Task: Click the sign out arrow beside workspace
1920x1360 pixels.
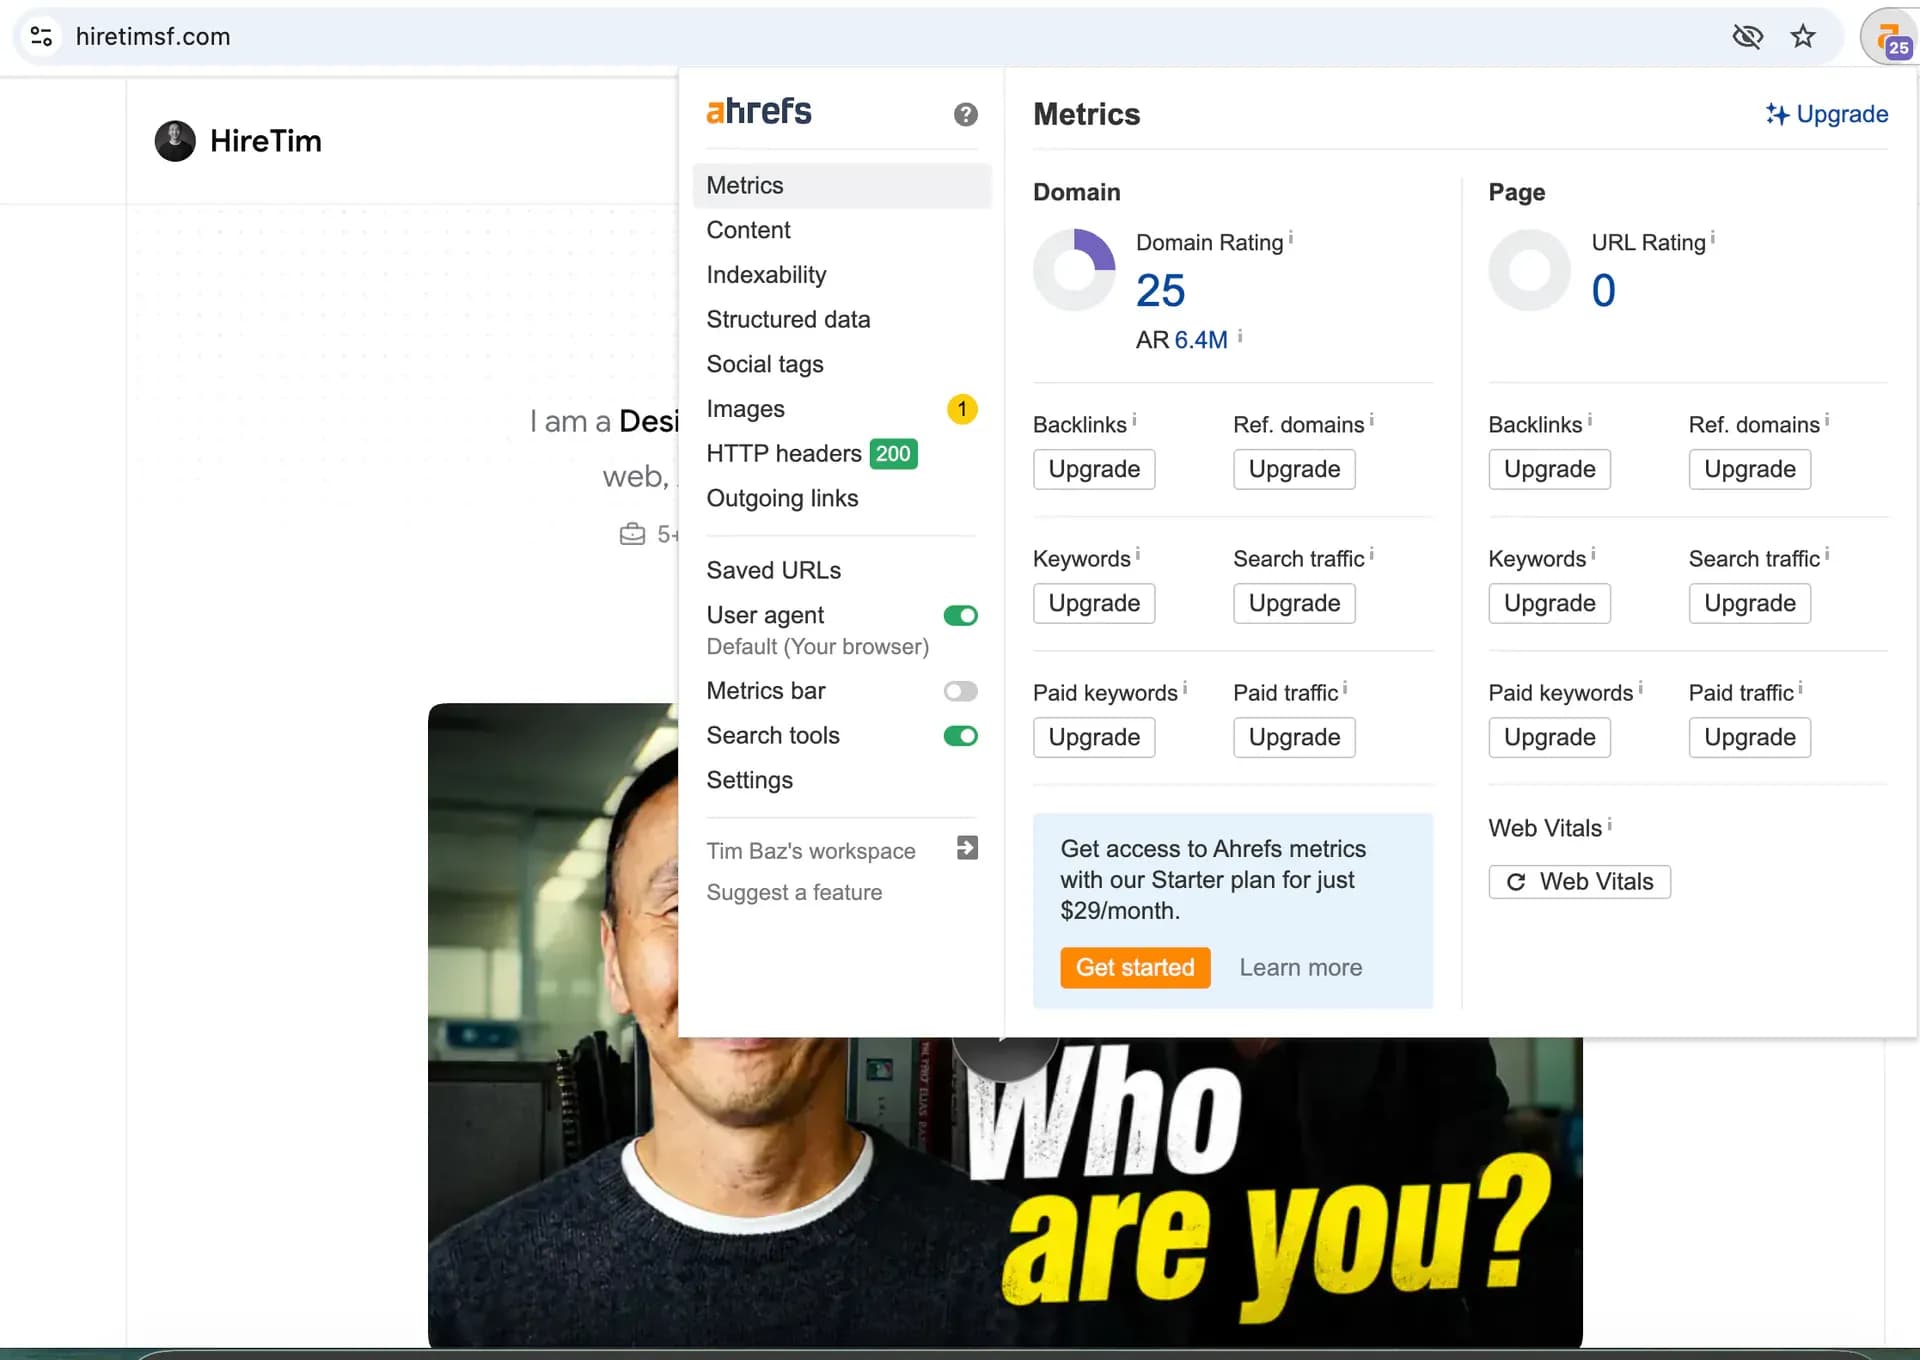Action: click(x=966, y=848)
